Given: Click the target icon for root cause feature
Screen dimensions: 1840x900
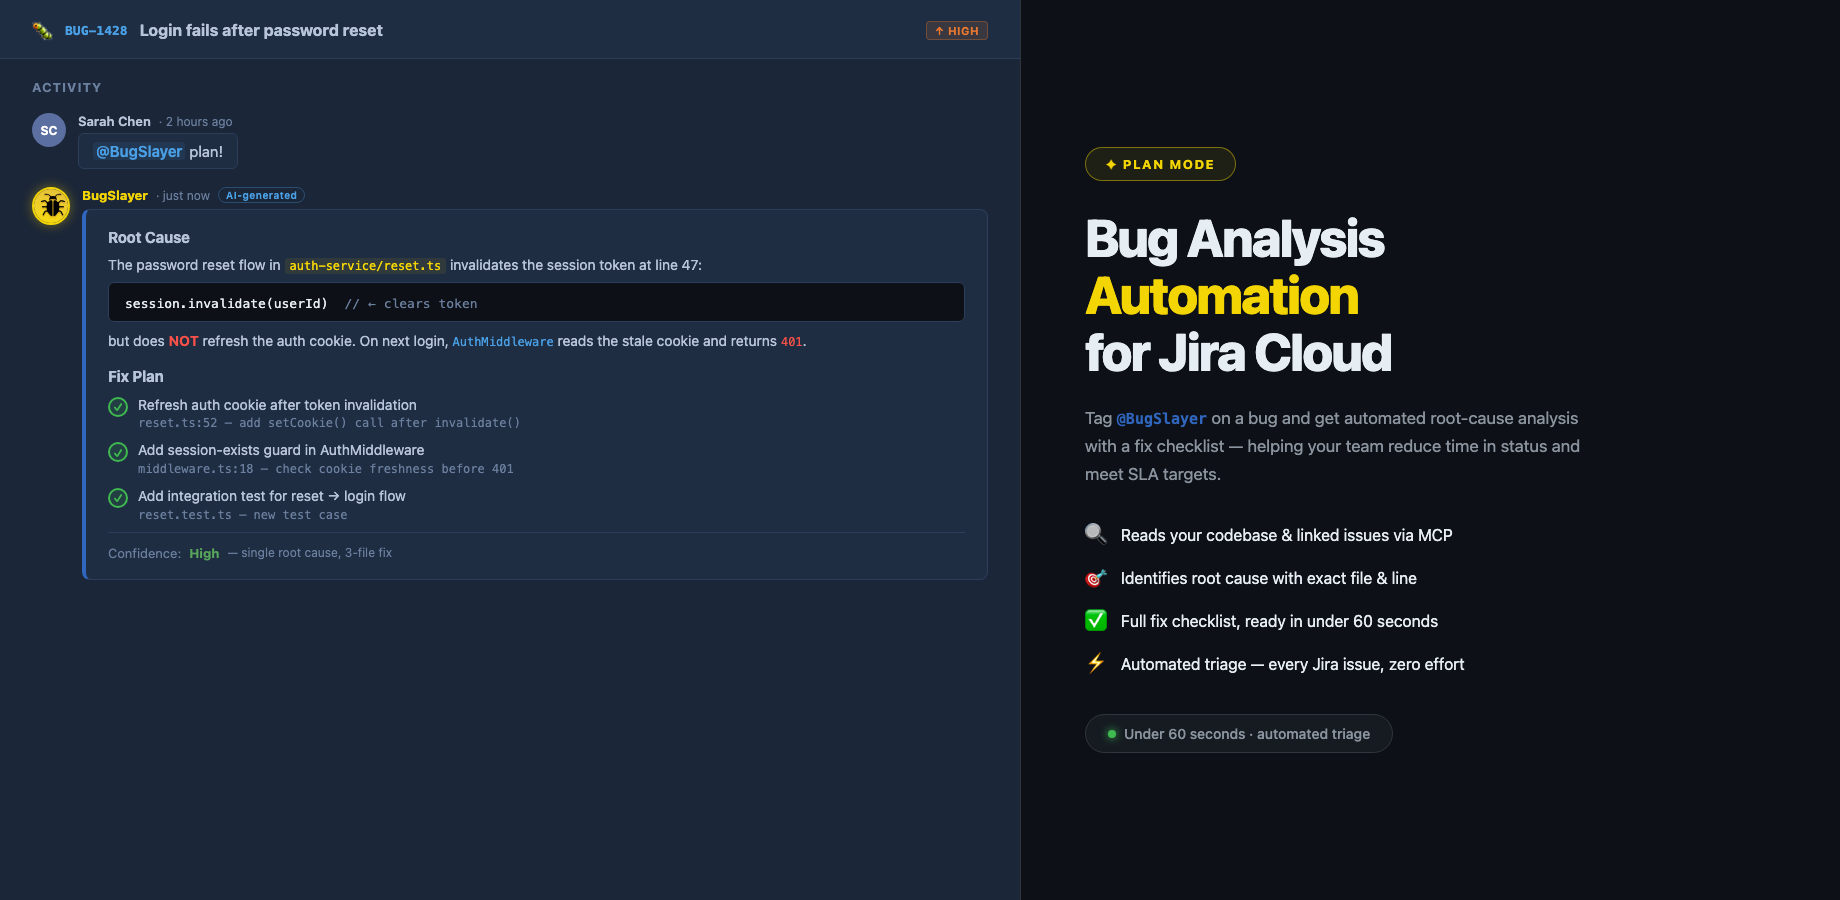Looking at the screenshot, I should tap(1096, 578).
